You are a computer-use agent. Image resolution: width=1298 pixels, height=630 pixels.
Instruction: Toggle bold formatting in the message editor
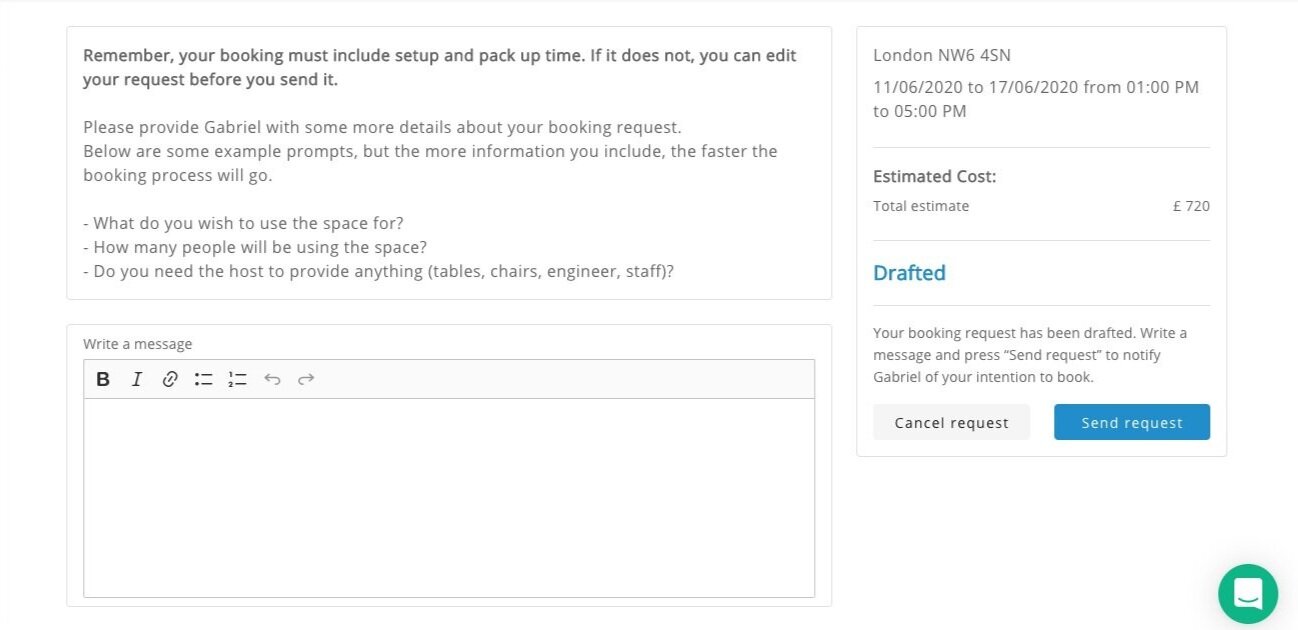coord(103,379)
